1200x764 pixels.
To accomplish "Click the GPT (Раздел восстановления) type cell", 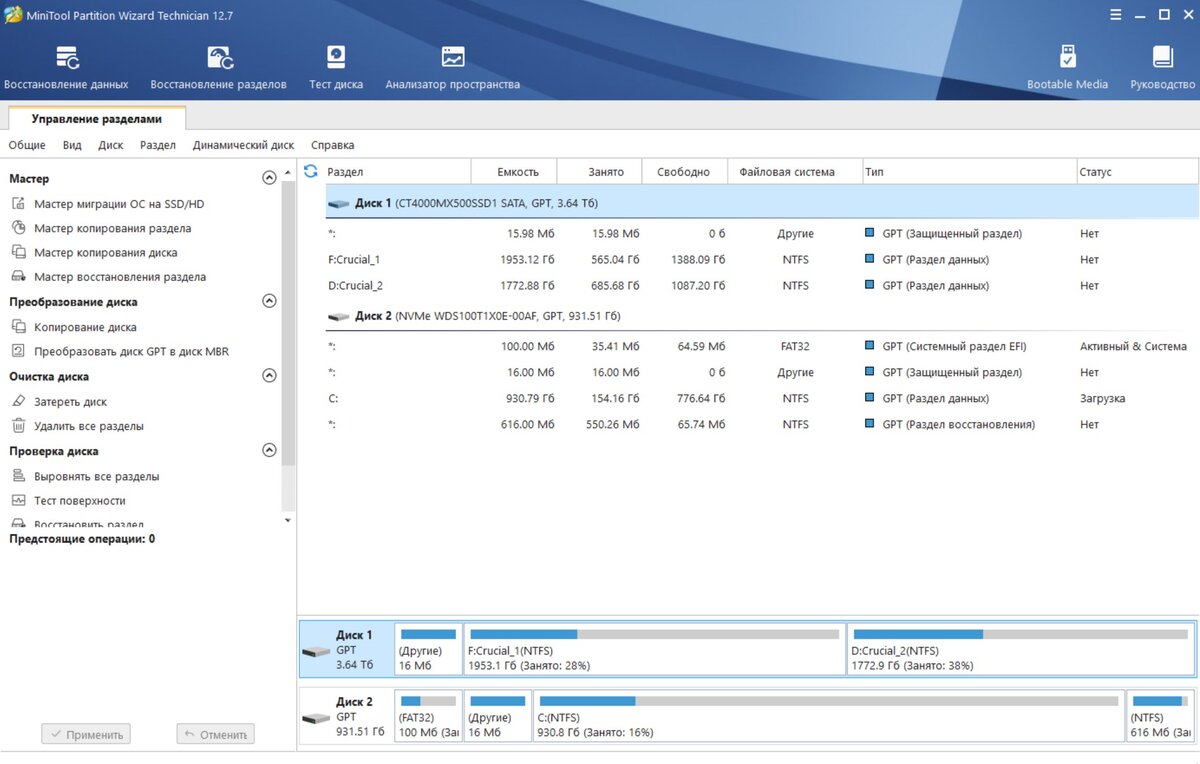I will coord(958,424).
